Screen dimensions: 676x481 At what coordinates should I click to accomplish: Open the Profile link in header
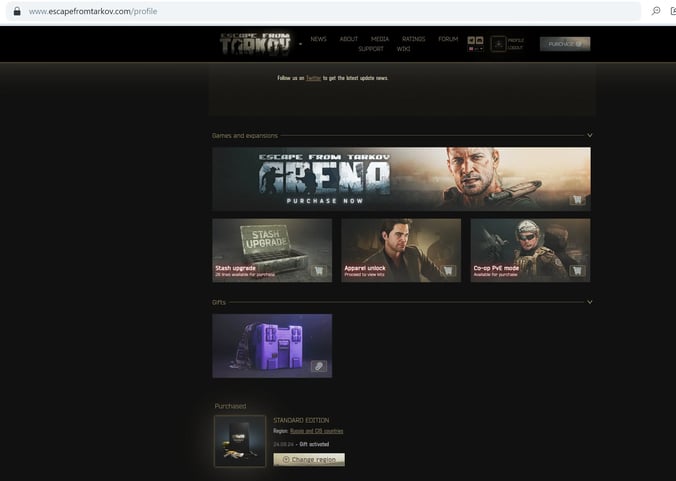pyautogui.click(x=516, y=40)
